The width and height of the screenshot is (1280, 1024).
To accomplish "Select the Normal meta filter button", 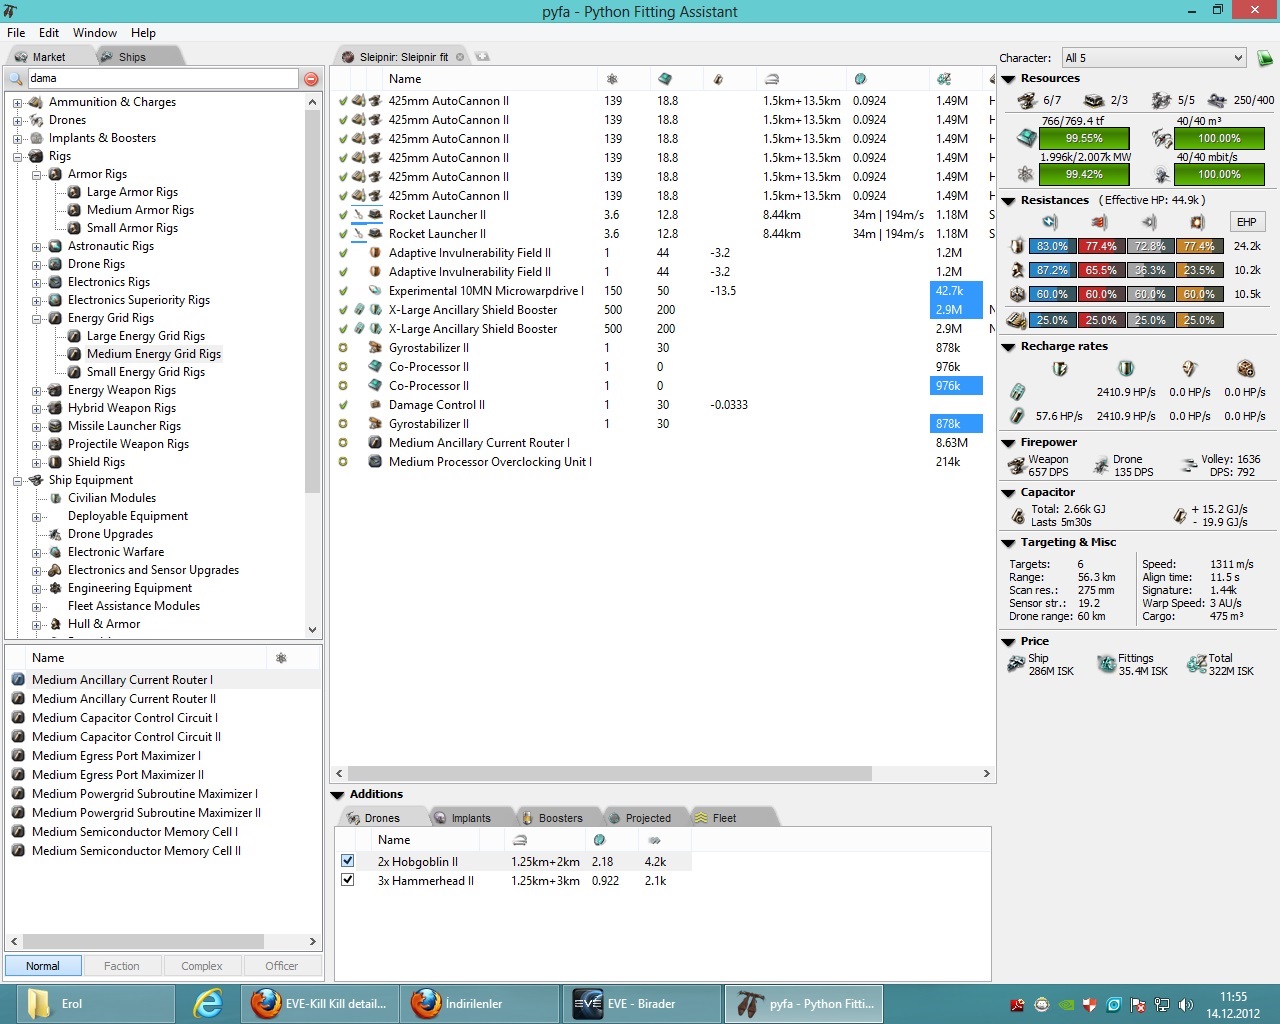I will [43, 966].
